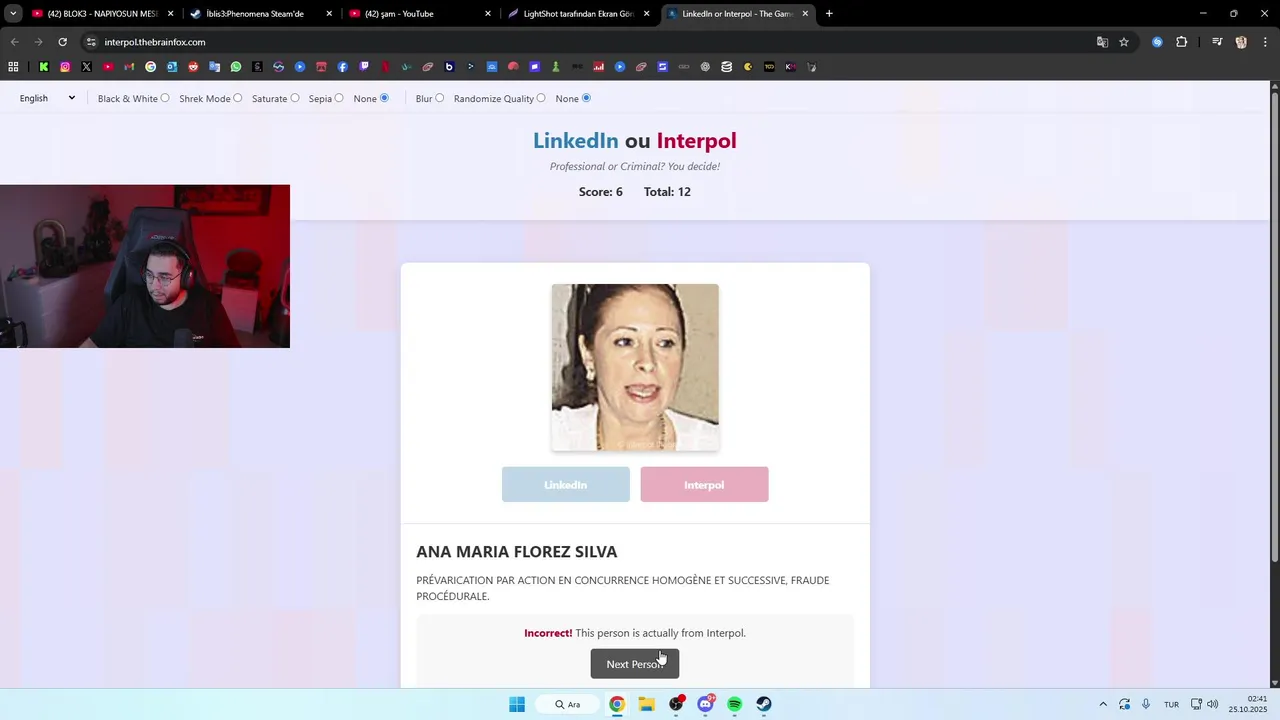
Task: Open the Instagram bookmark icon
Action: click(65, 67)
